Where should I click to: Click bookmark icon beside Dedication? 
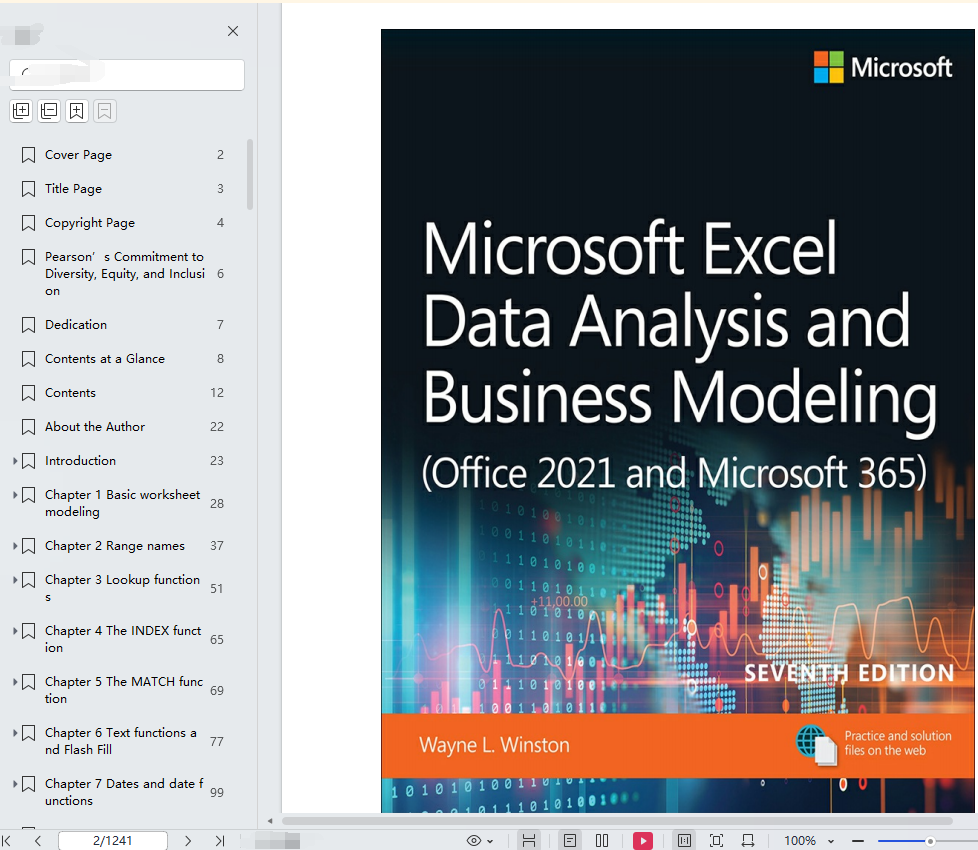[28, 325]
